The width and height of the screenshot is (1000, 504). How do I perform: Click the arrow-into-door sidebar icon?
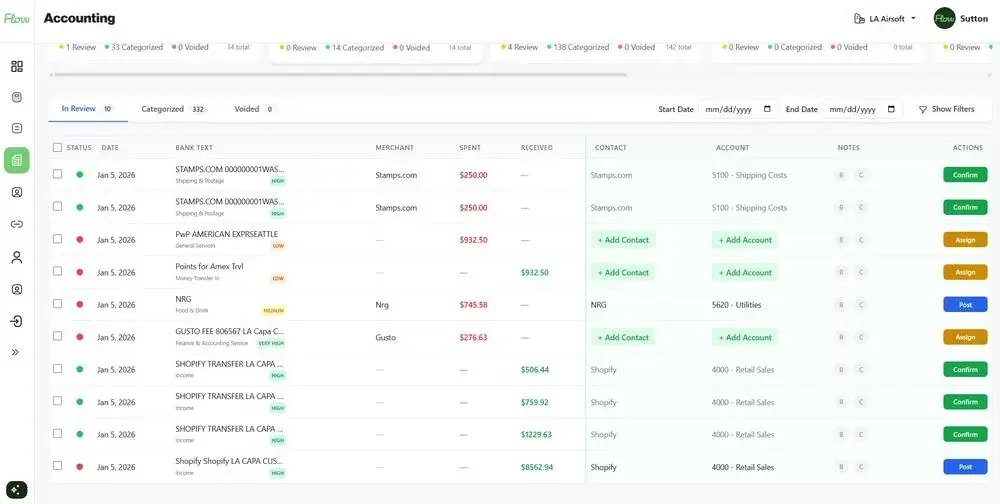click(x=17, y=321)
